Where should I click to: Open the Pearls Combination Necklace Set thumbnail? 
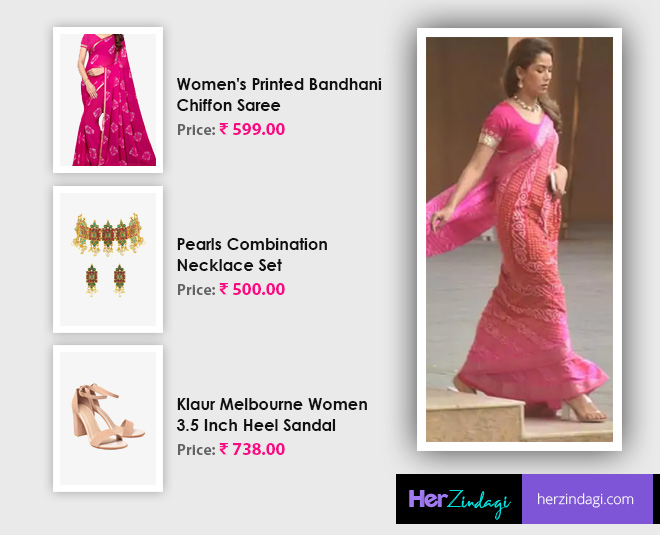pyautogui.click(x=108, y=259)
